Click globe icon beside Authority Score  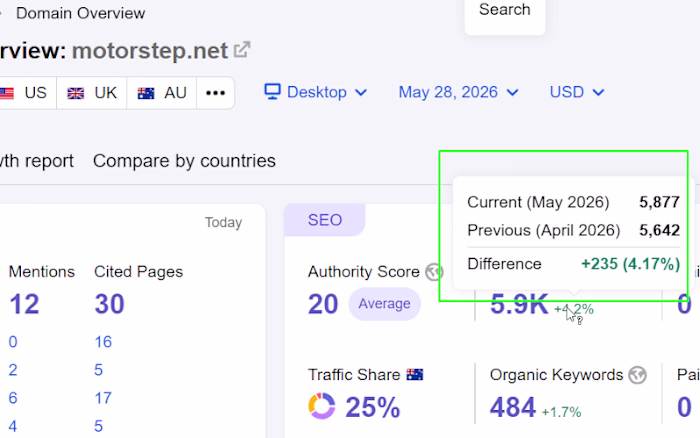click(433, 271)
